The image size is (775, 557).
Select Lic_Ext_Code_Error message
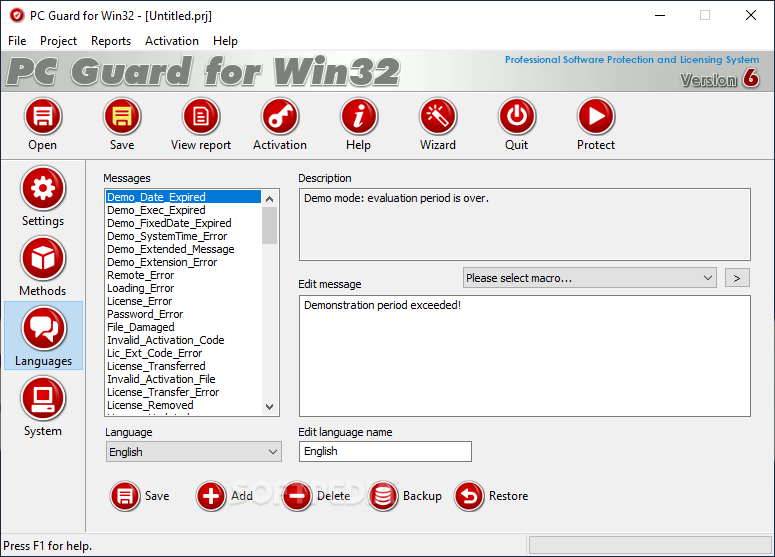tap(183, 353)
